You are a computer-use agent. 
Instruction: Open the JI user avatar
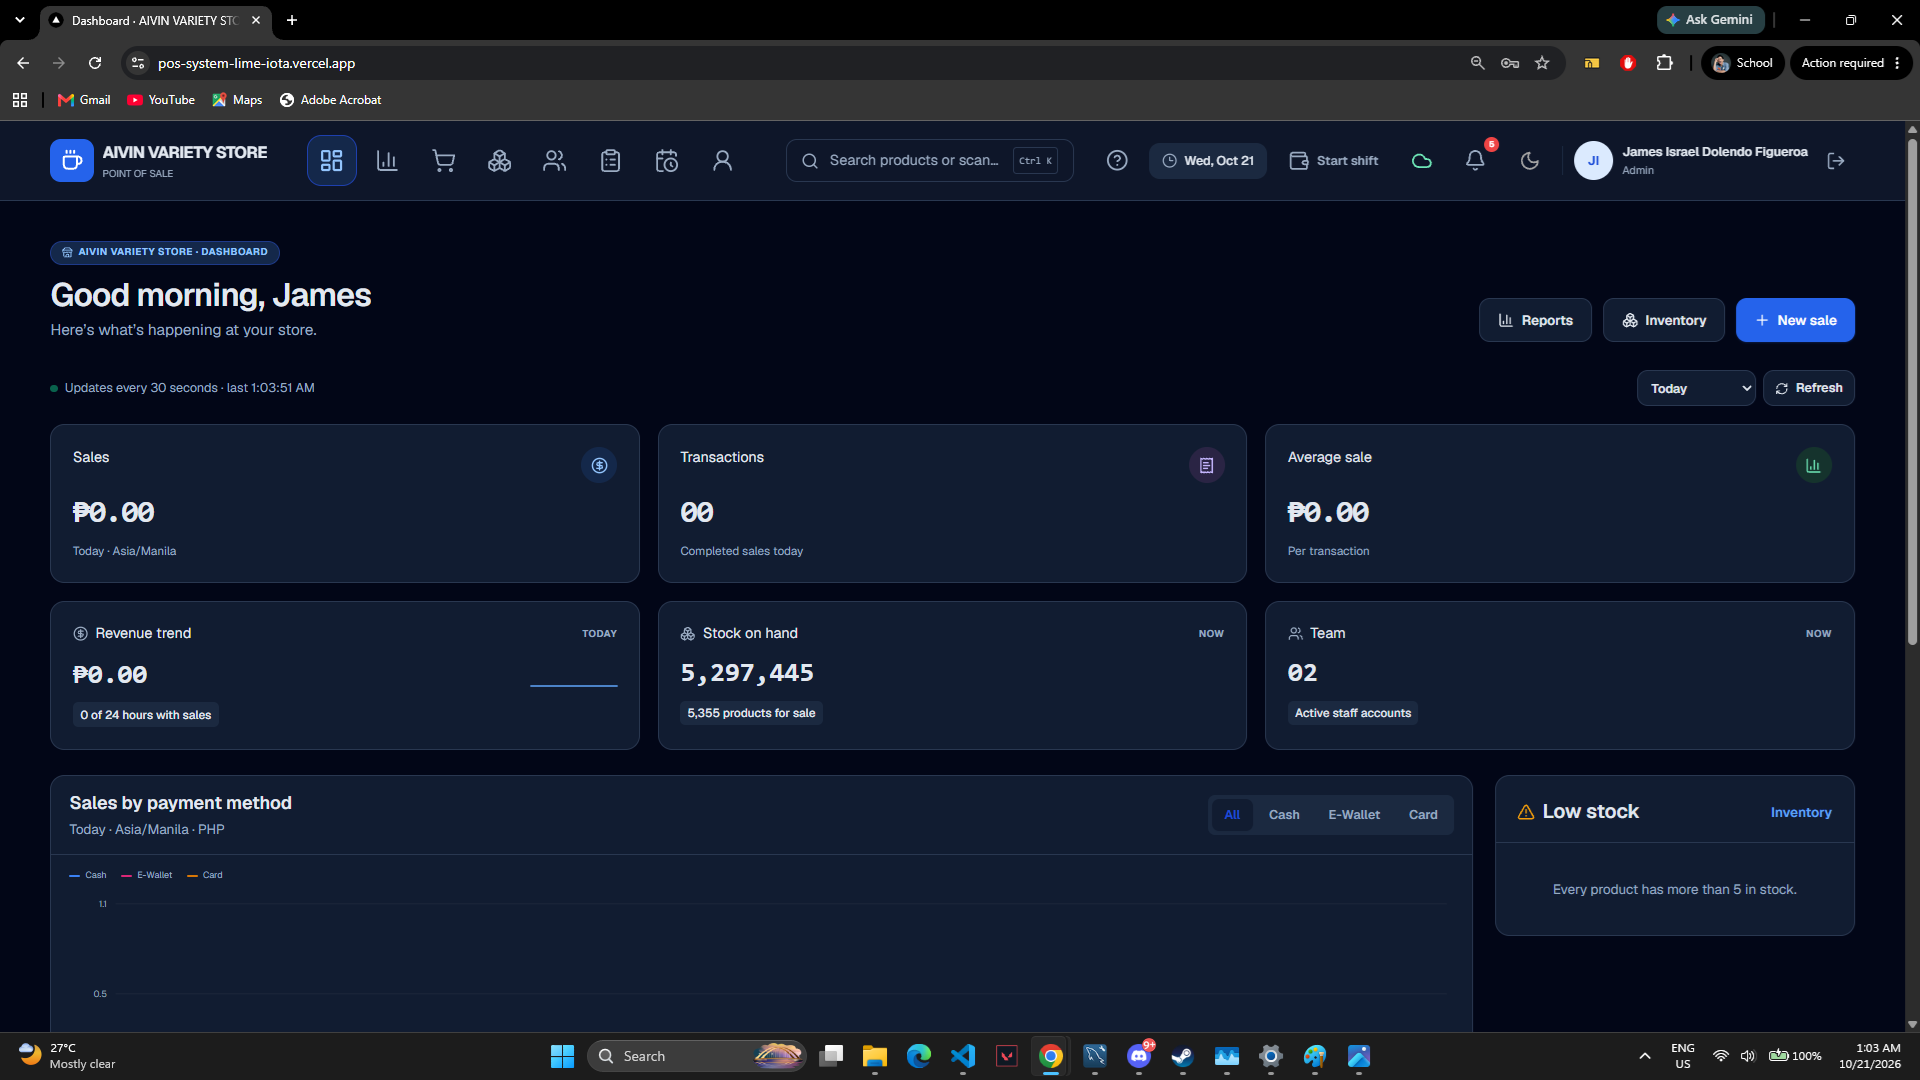click(x=1593, y=160)
